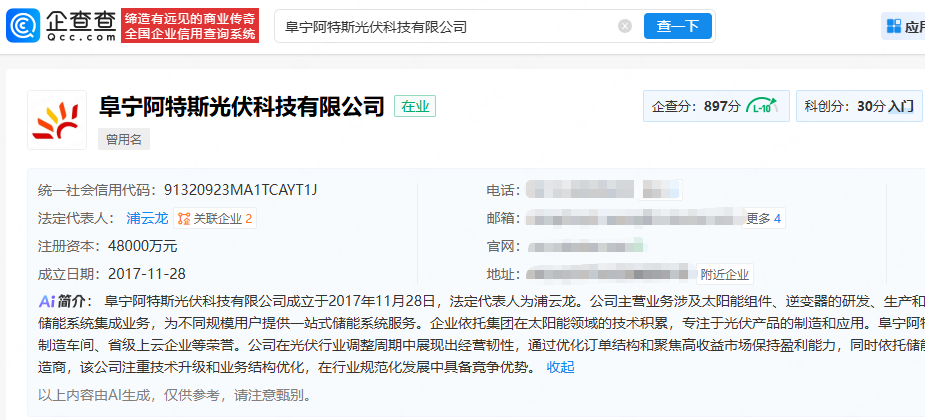Click the Qcc.com logo icon
Image resolution: width=925 pixels, height=420 pixels.
tap(24, 26)
